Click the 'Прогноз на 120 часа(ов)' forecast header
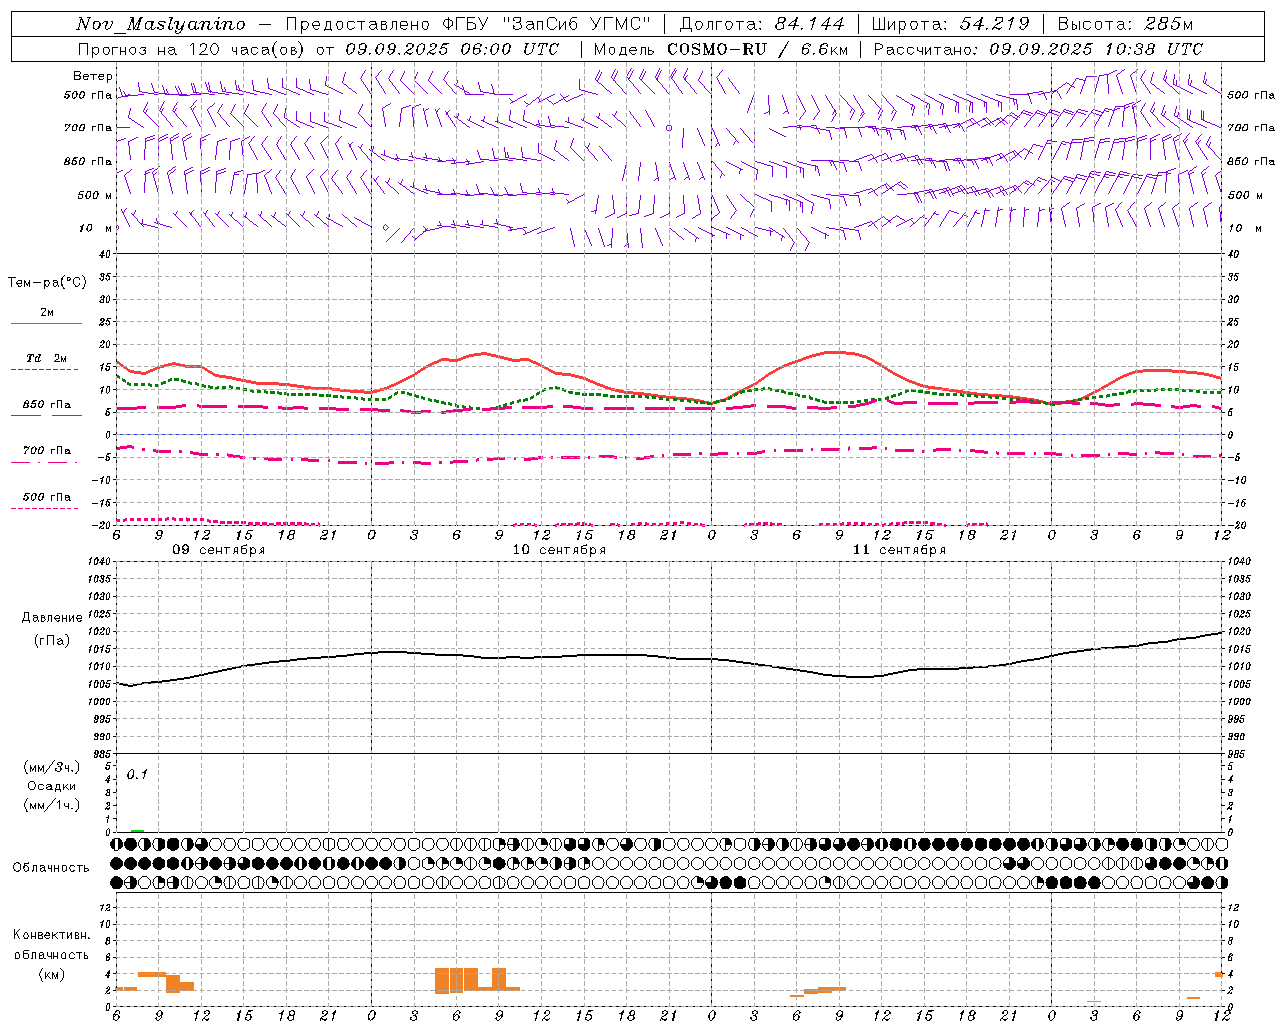 click(192, 49)
